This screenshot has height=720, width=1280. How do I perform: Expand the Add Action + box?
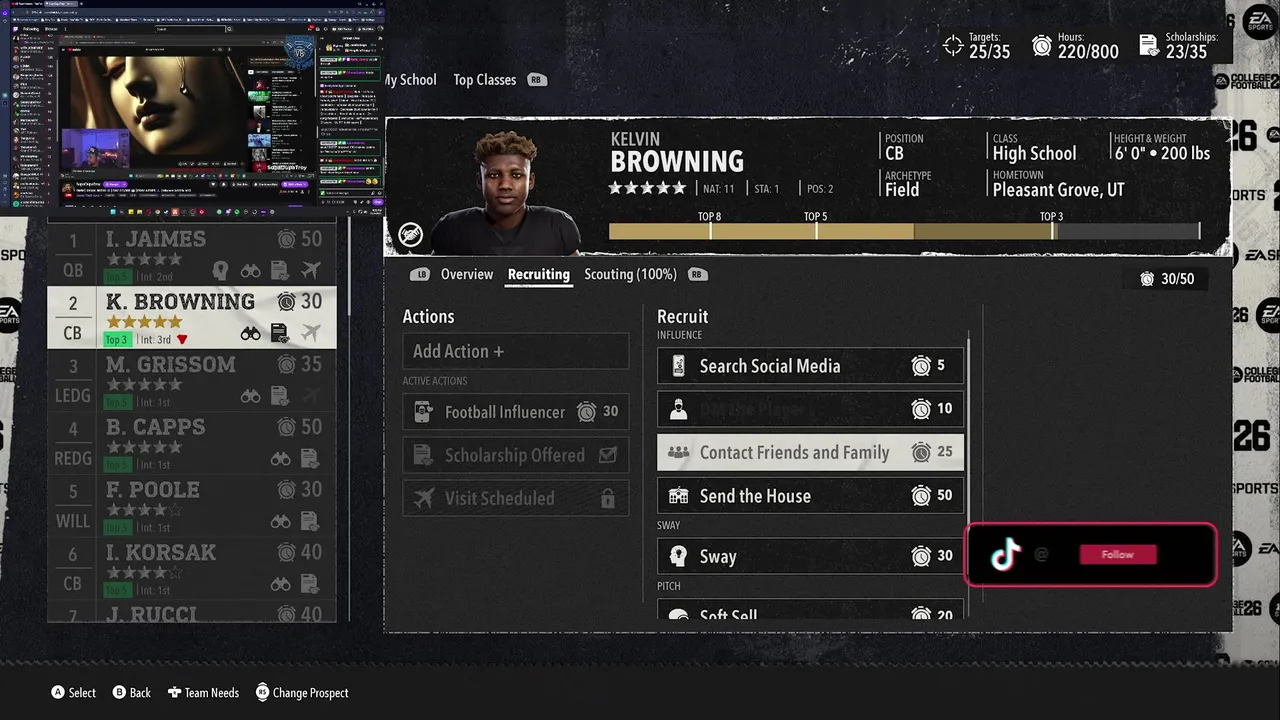[x=516, y=351]
